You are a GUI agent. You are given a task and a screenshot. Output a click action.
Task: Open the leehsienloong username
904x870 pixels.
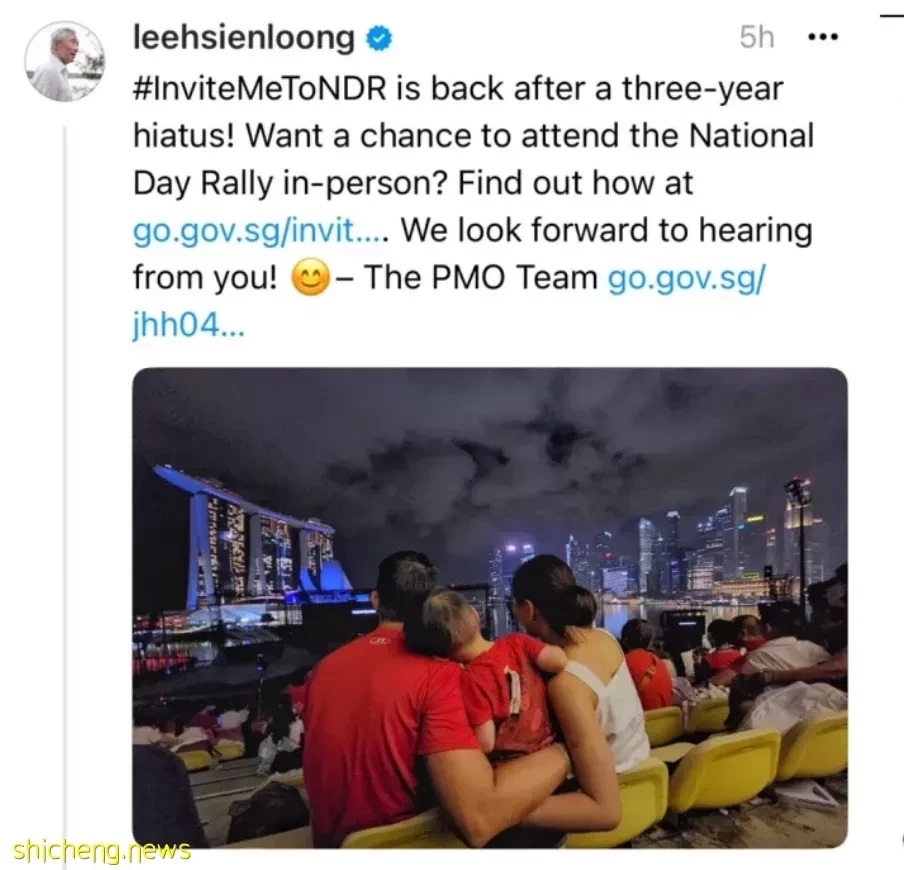(x=244, y=37)
